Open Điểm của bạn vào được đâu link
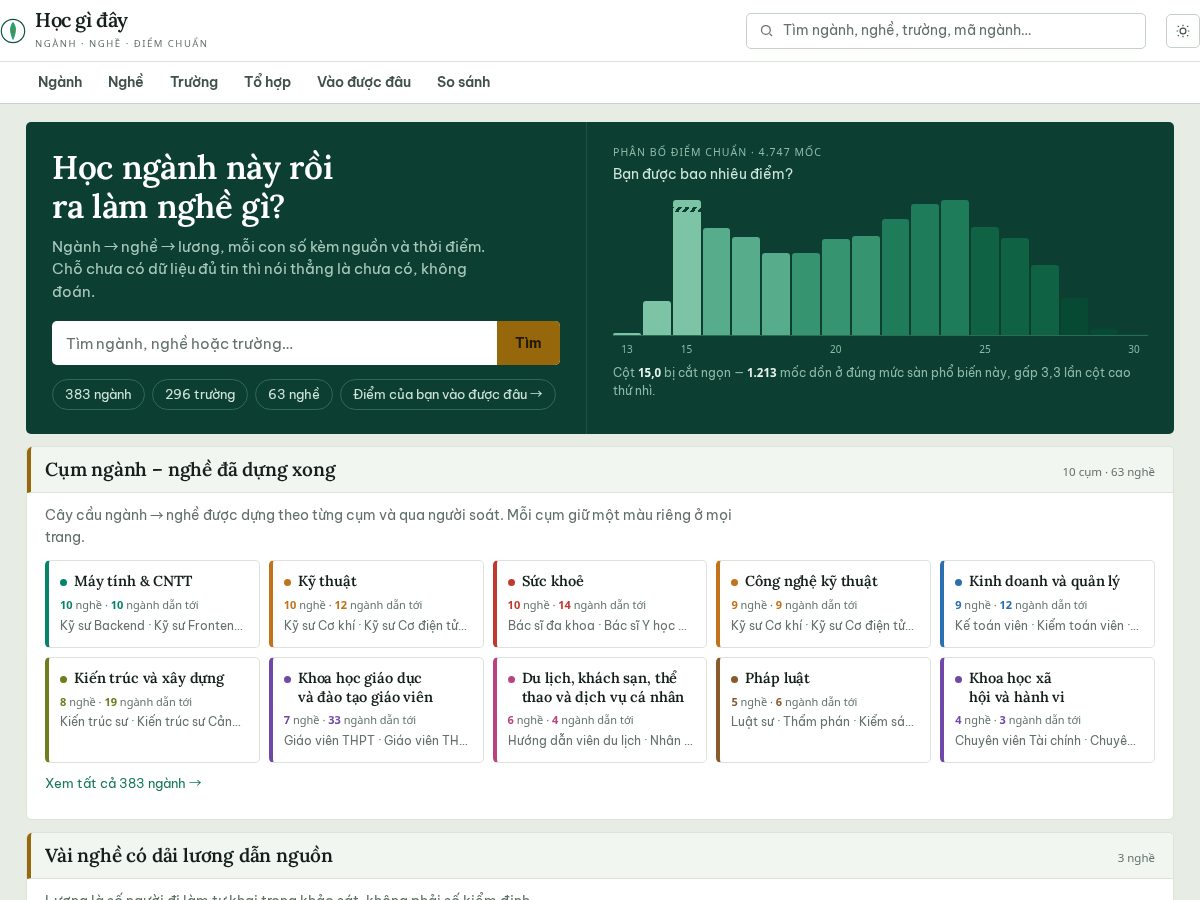The width and height of the screenshot is (1200, 900). click(x=448, y=394)
